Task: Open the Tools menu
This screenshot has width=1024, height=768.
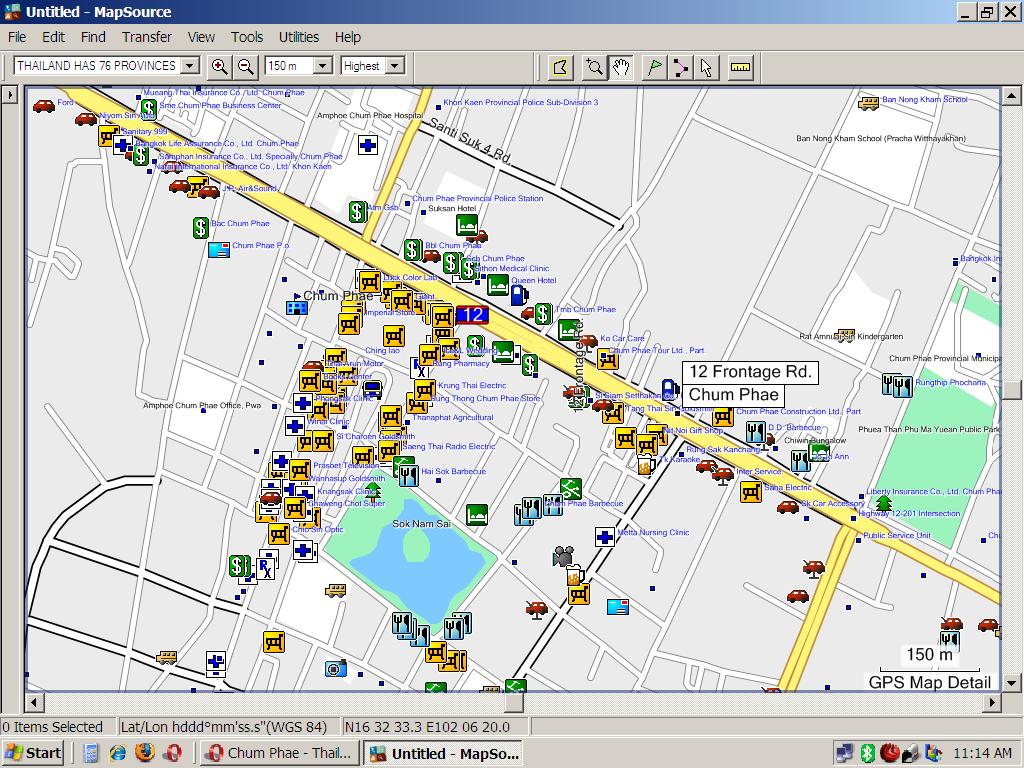Action: tap(247, 37)
